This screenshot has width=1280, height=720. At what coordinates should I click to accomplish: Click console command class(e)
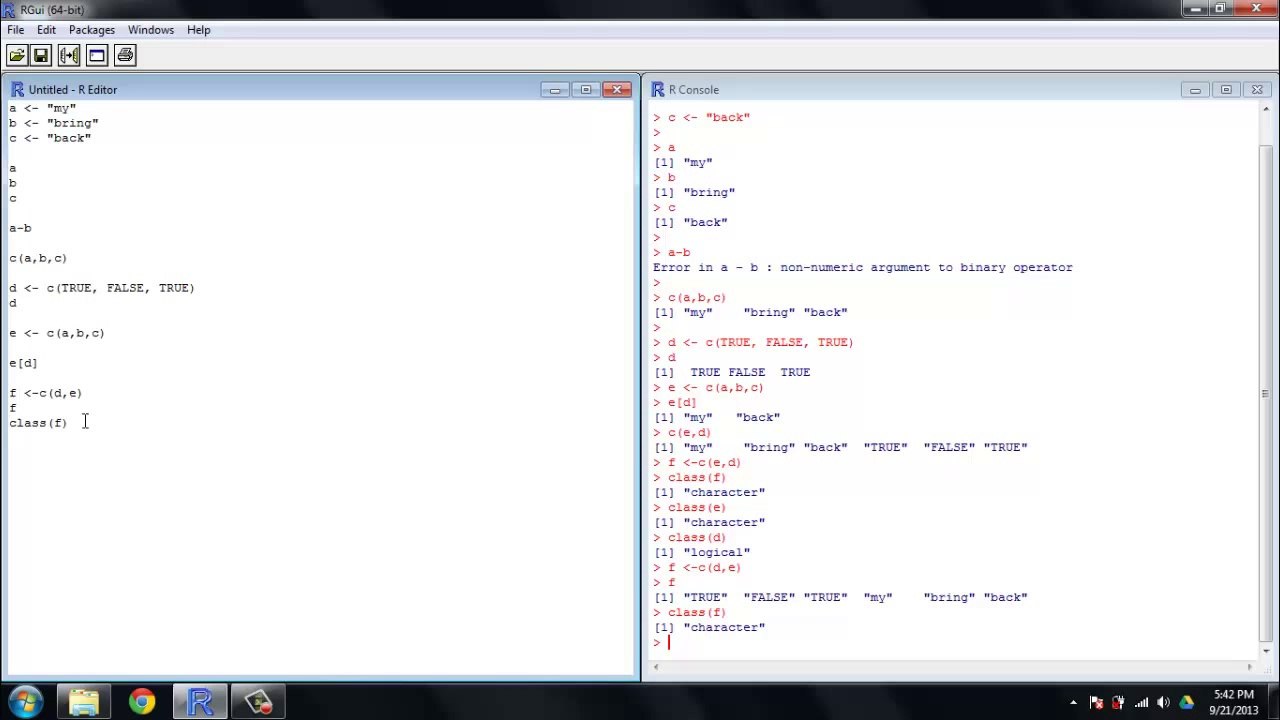tap(697, 507)
